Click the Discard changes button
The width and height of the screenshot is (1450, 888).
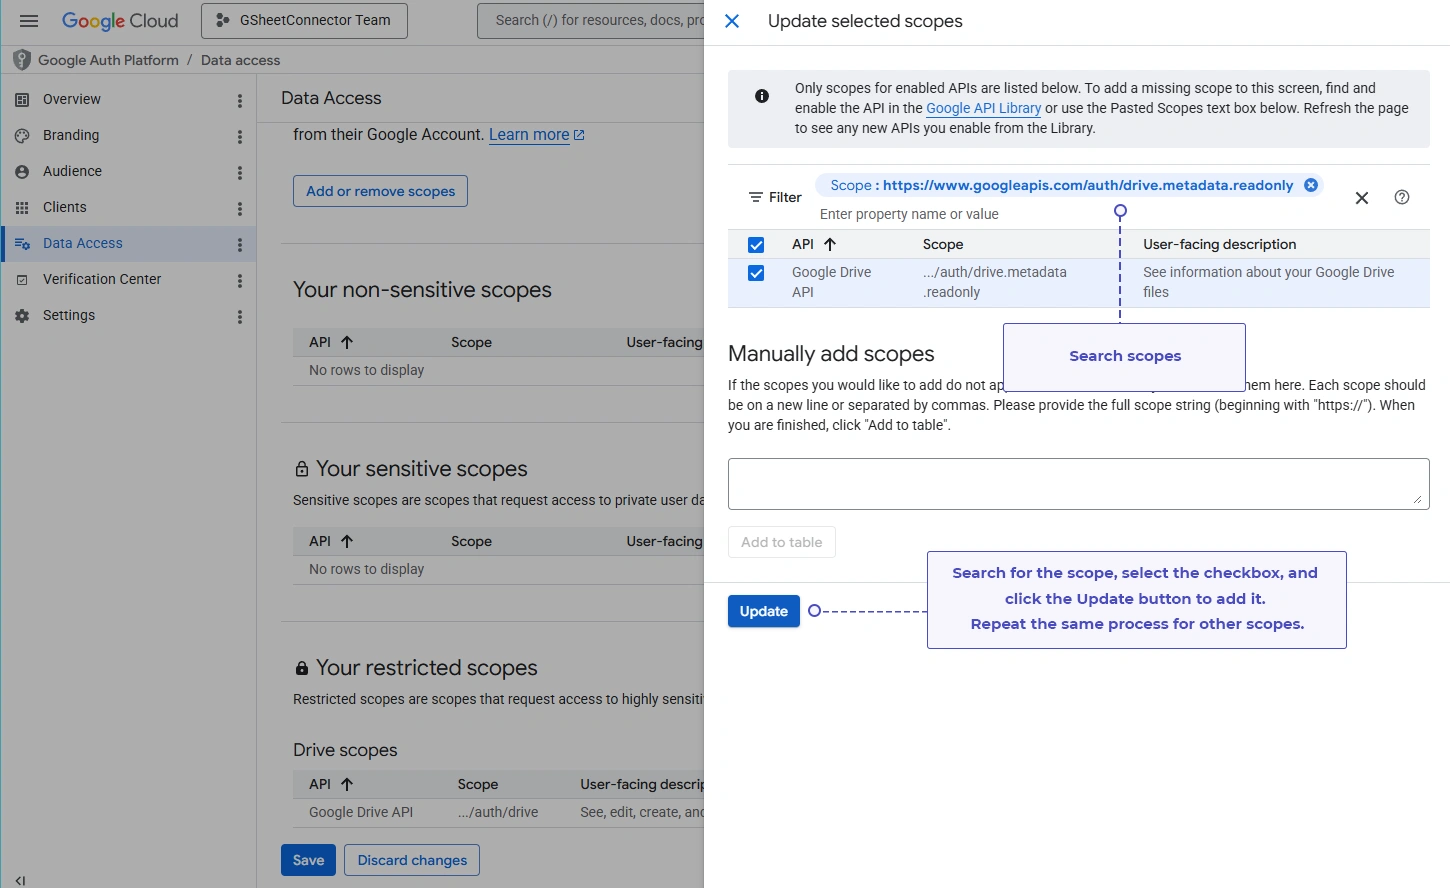click(x=412, y=860)
